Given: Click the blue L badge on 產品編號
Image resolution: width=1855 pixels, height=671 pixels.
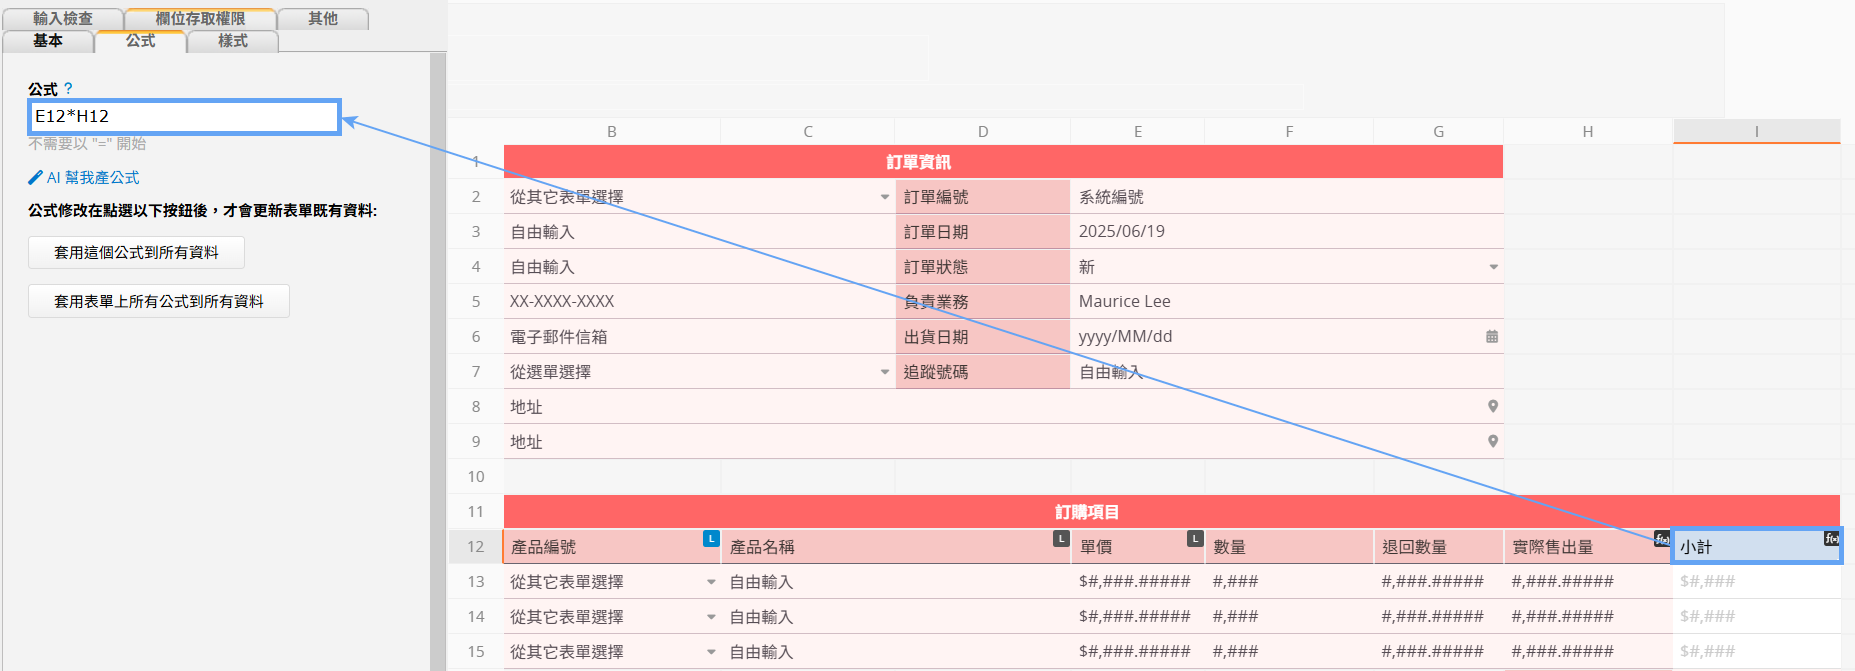Looking at the screenshot, I should 711,539.
